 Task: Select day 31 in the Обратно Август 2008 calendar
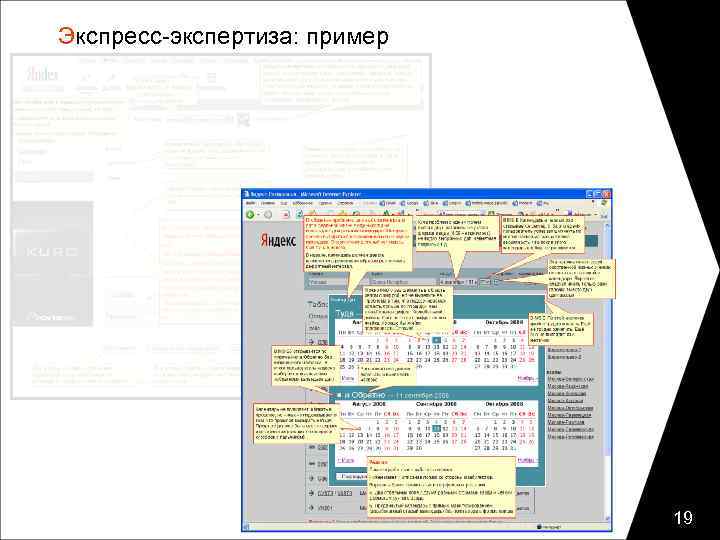coord(396,448)
